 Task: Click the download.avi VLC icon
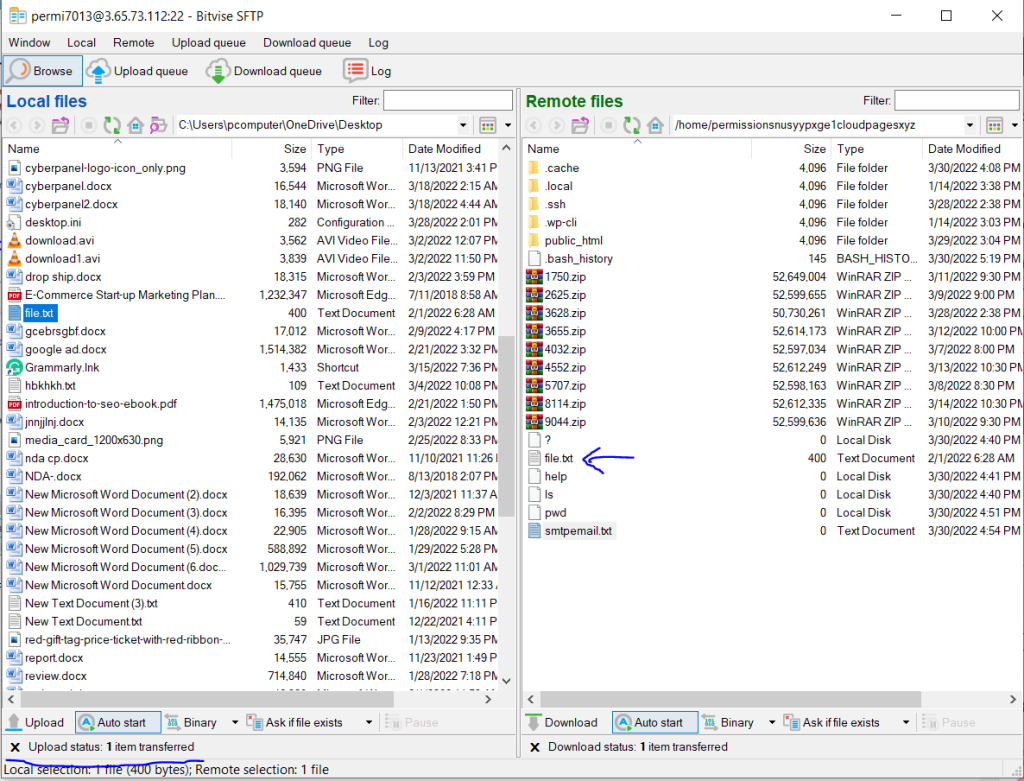[x=14, y=240]
